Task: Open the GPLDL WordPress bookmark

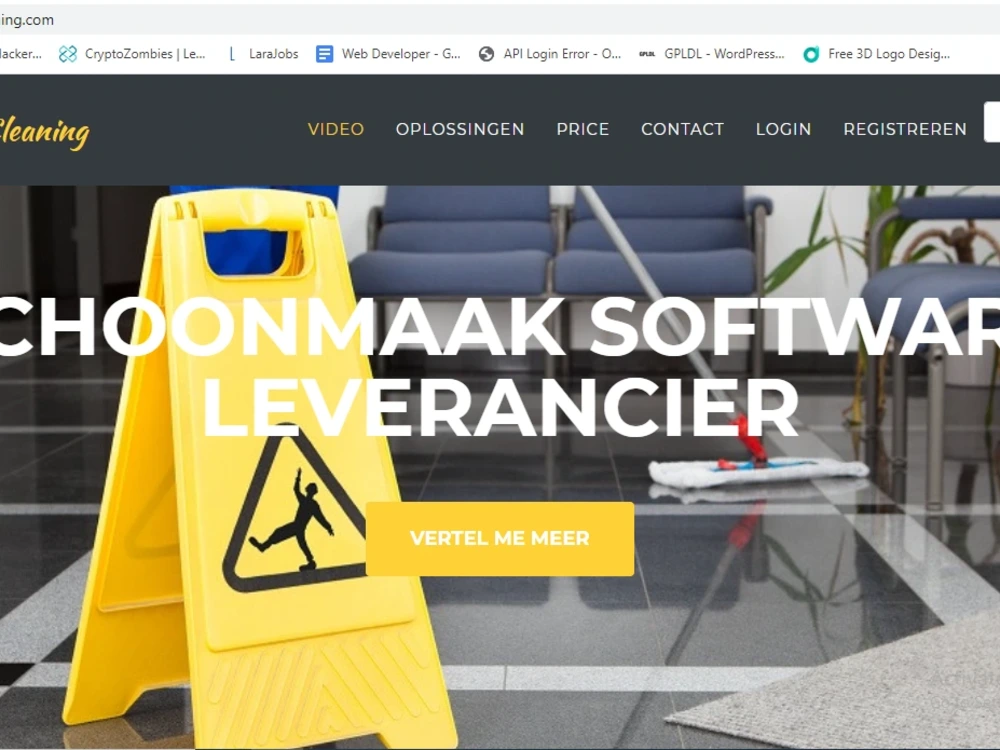Action: point(711,54)
